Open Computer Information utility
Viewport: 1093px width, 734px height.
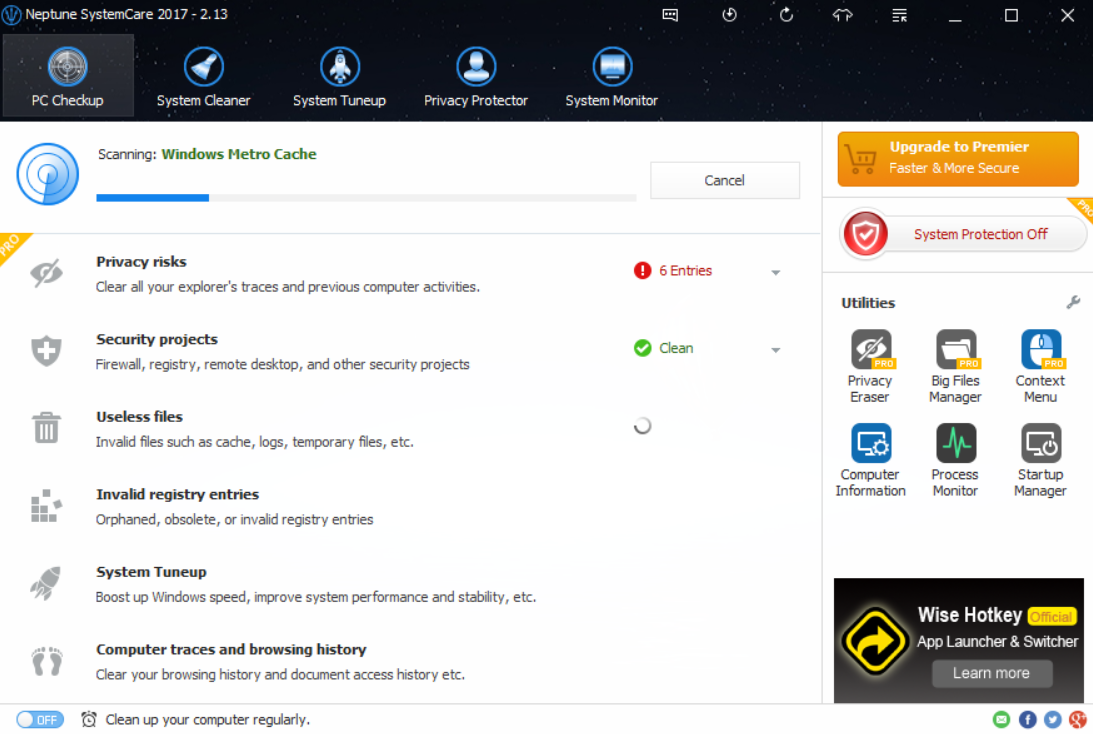tap(870, 460)
